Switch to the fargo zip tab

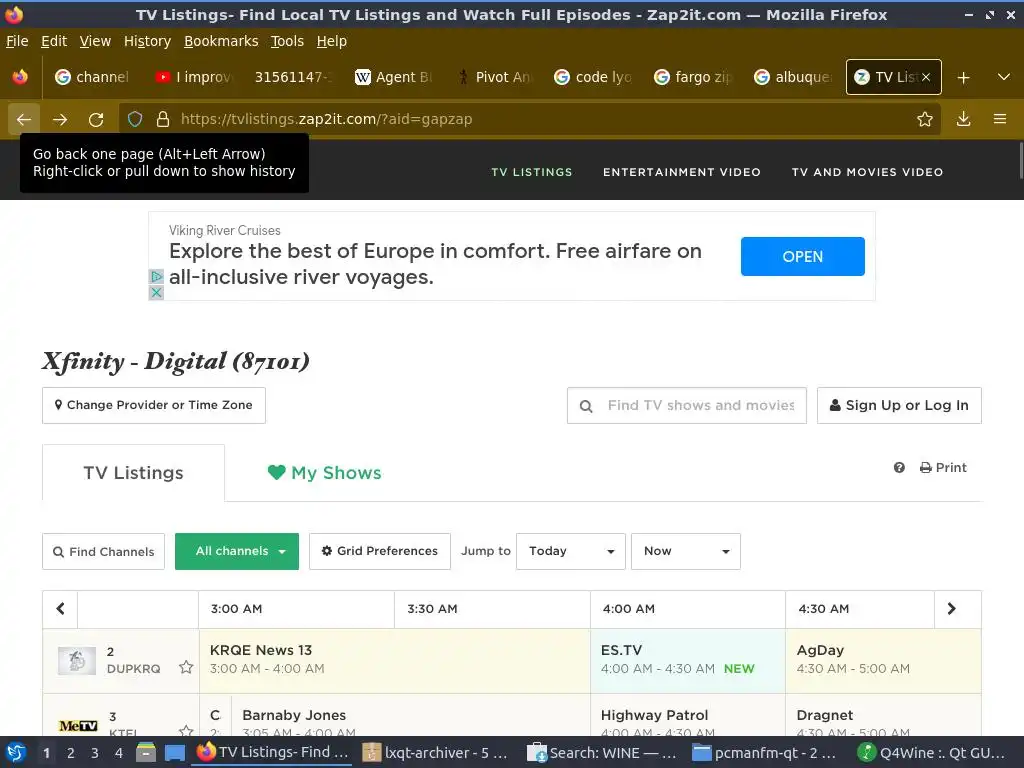pyautogui.click(x=693, y=77)
